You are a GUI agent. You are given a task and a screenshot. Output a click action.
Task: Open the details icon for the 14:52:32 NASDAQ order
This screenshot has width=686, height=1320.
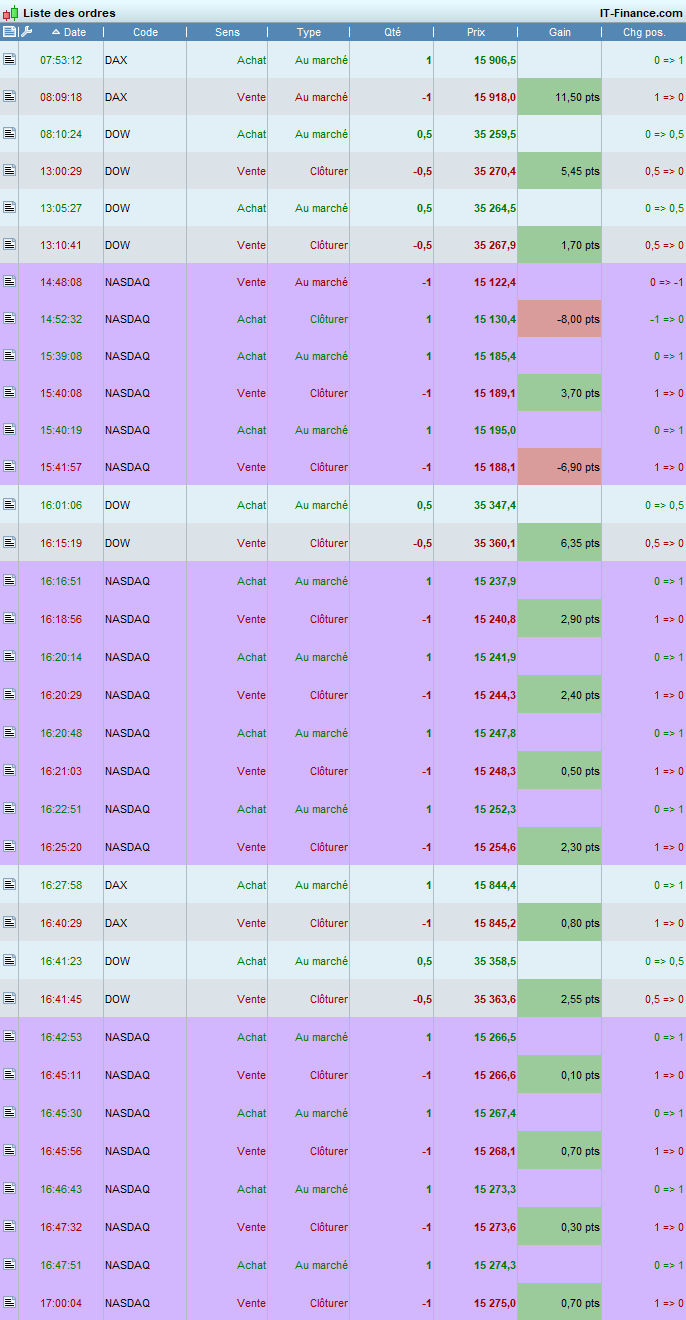(9, 319)
